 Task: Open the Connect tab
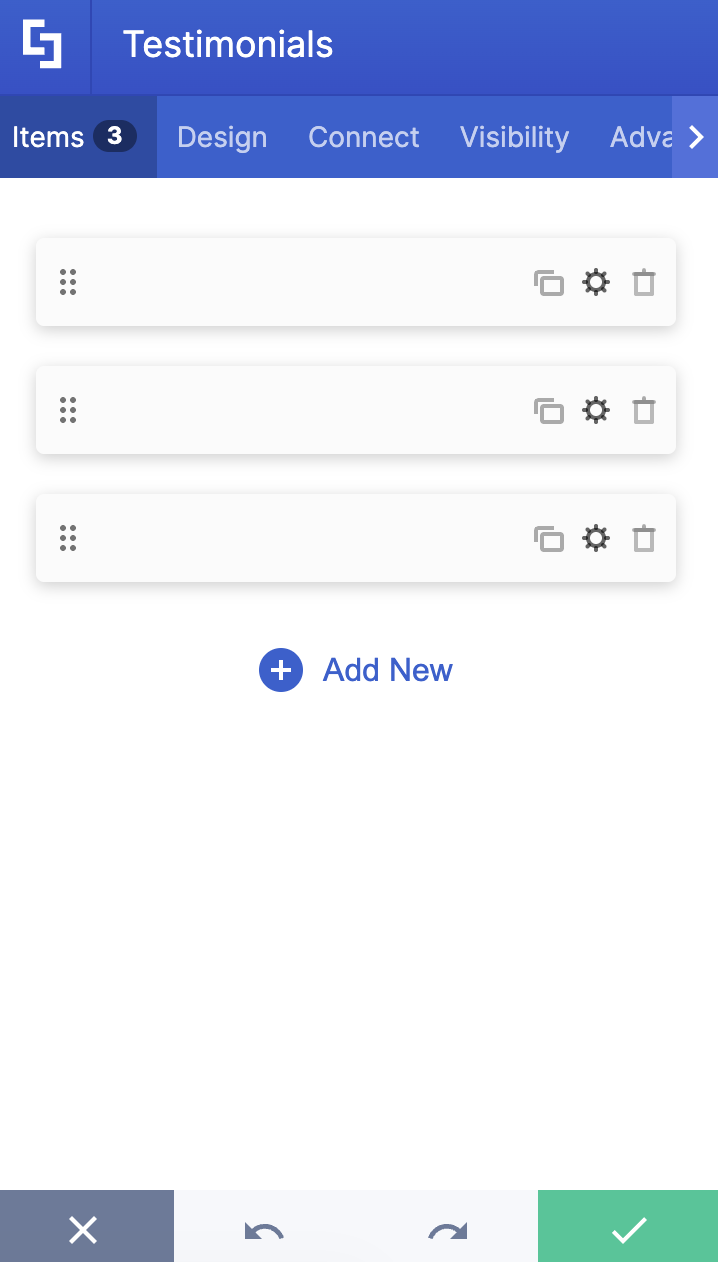pyautogui.click(x=363, y=137)
